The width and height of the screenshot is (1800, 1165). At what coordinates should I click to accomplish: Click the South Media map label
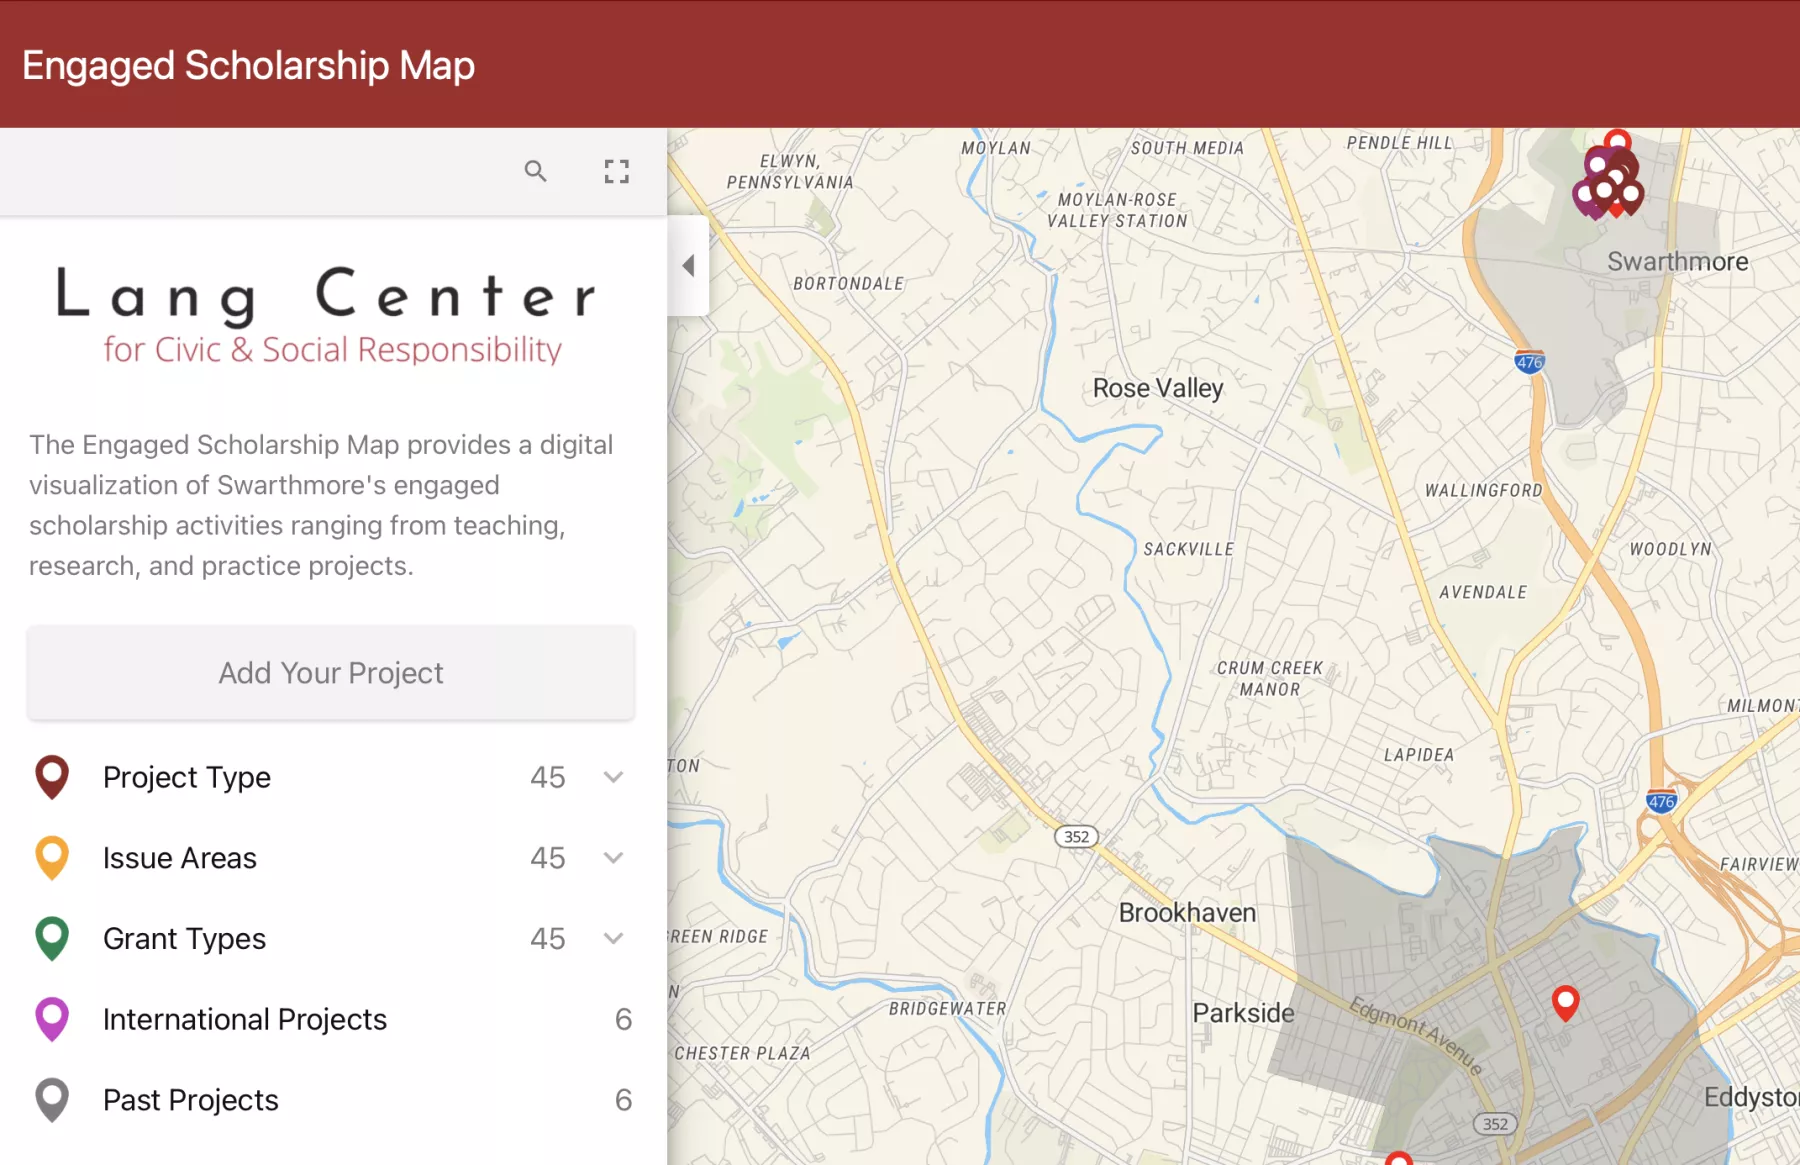pos(1187,148)
